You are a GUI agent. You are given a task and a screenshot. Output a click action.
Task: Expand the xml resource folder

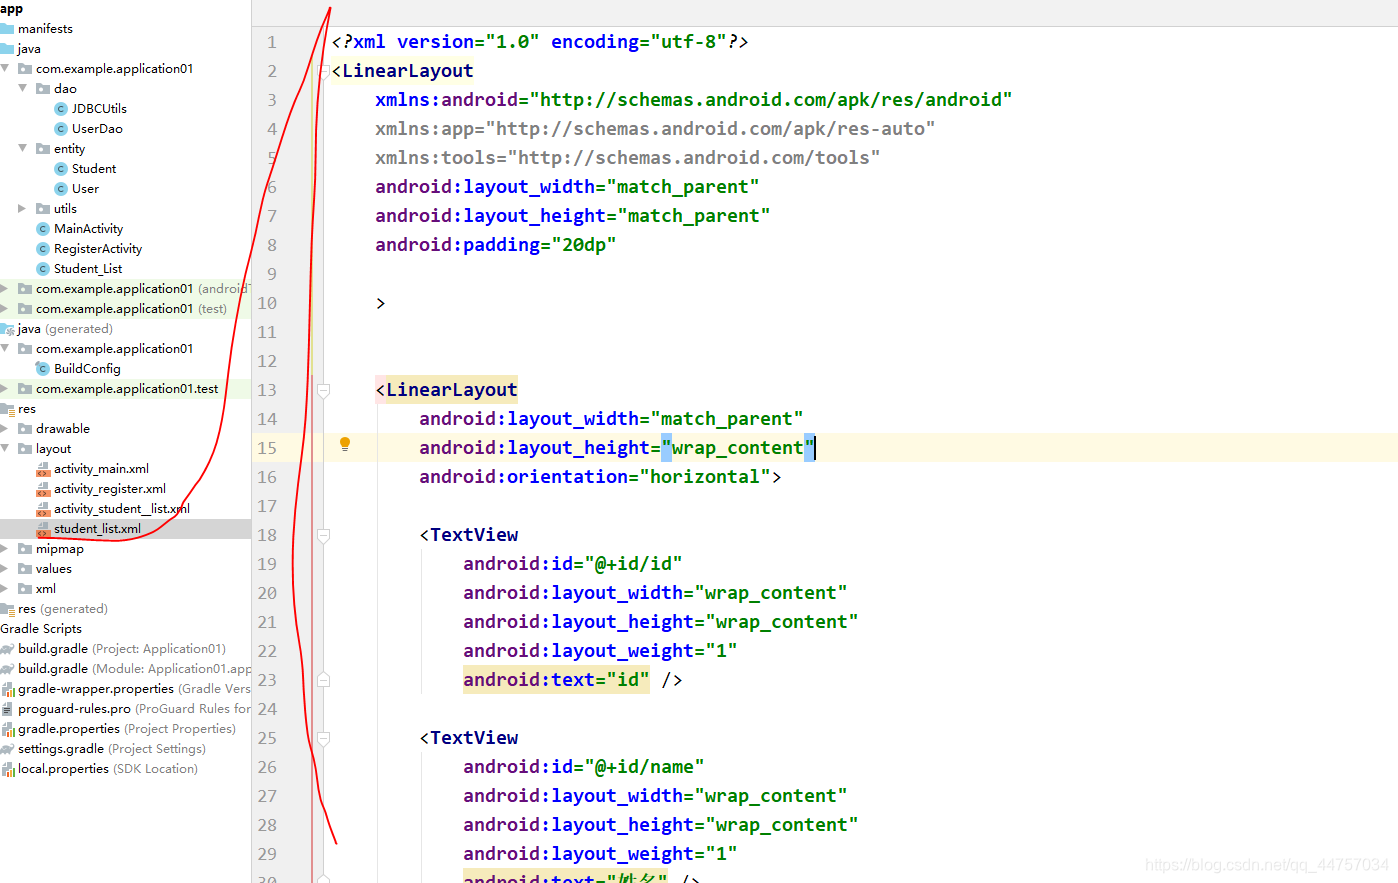click(5, 588)
